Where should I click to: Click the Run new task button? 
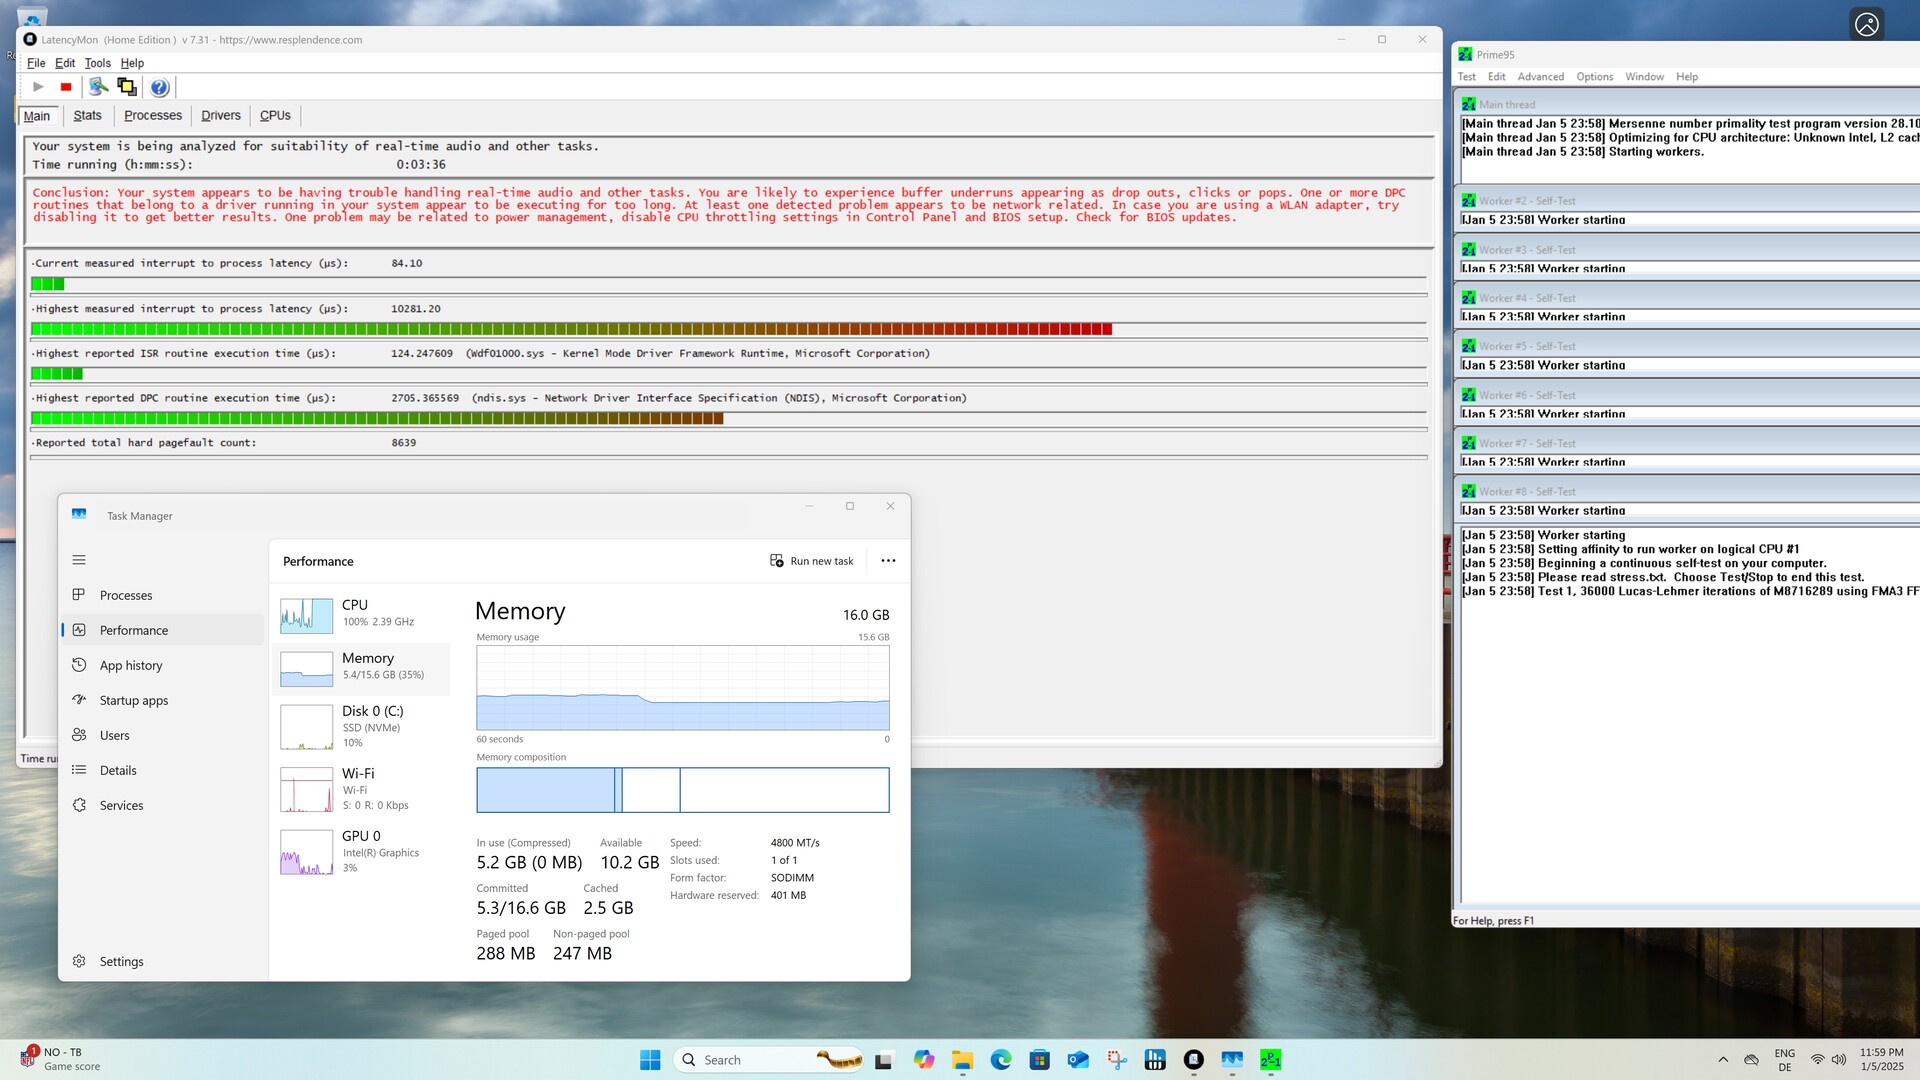pos(812,561)
